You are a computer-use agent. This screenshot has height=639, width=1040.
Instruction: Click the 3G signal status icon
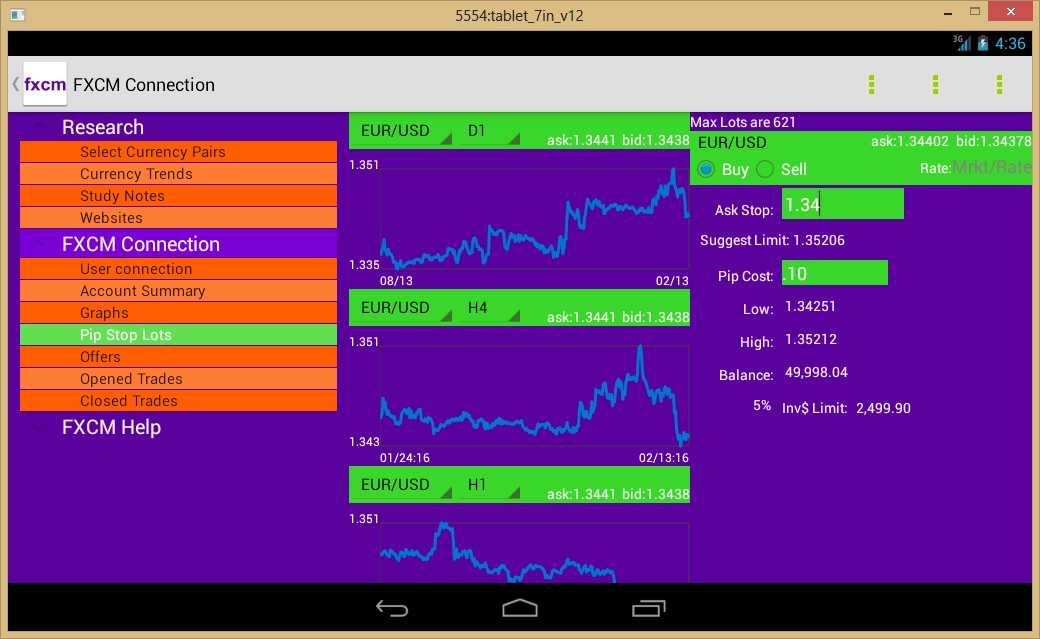coord(962,43)
